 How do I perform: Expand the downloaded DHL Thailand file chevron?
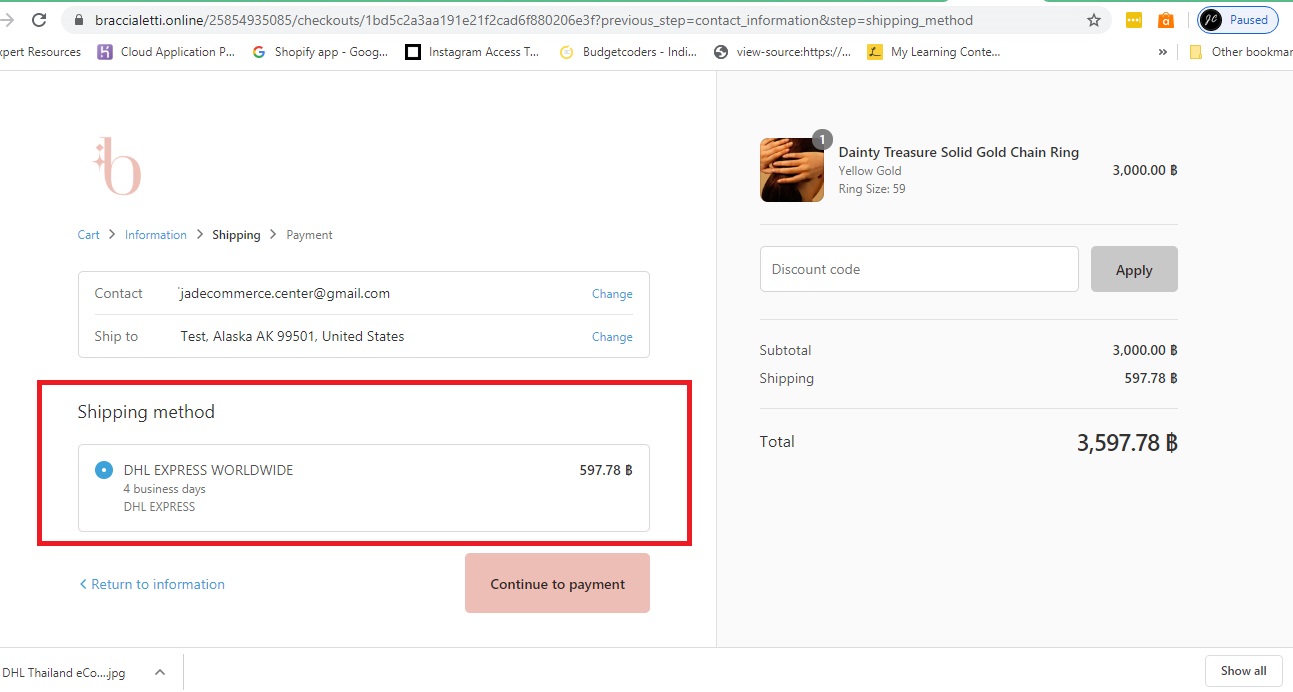(159, 671)
